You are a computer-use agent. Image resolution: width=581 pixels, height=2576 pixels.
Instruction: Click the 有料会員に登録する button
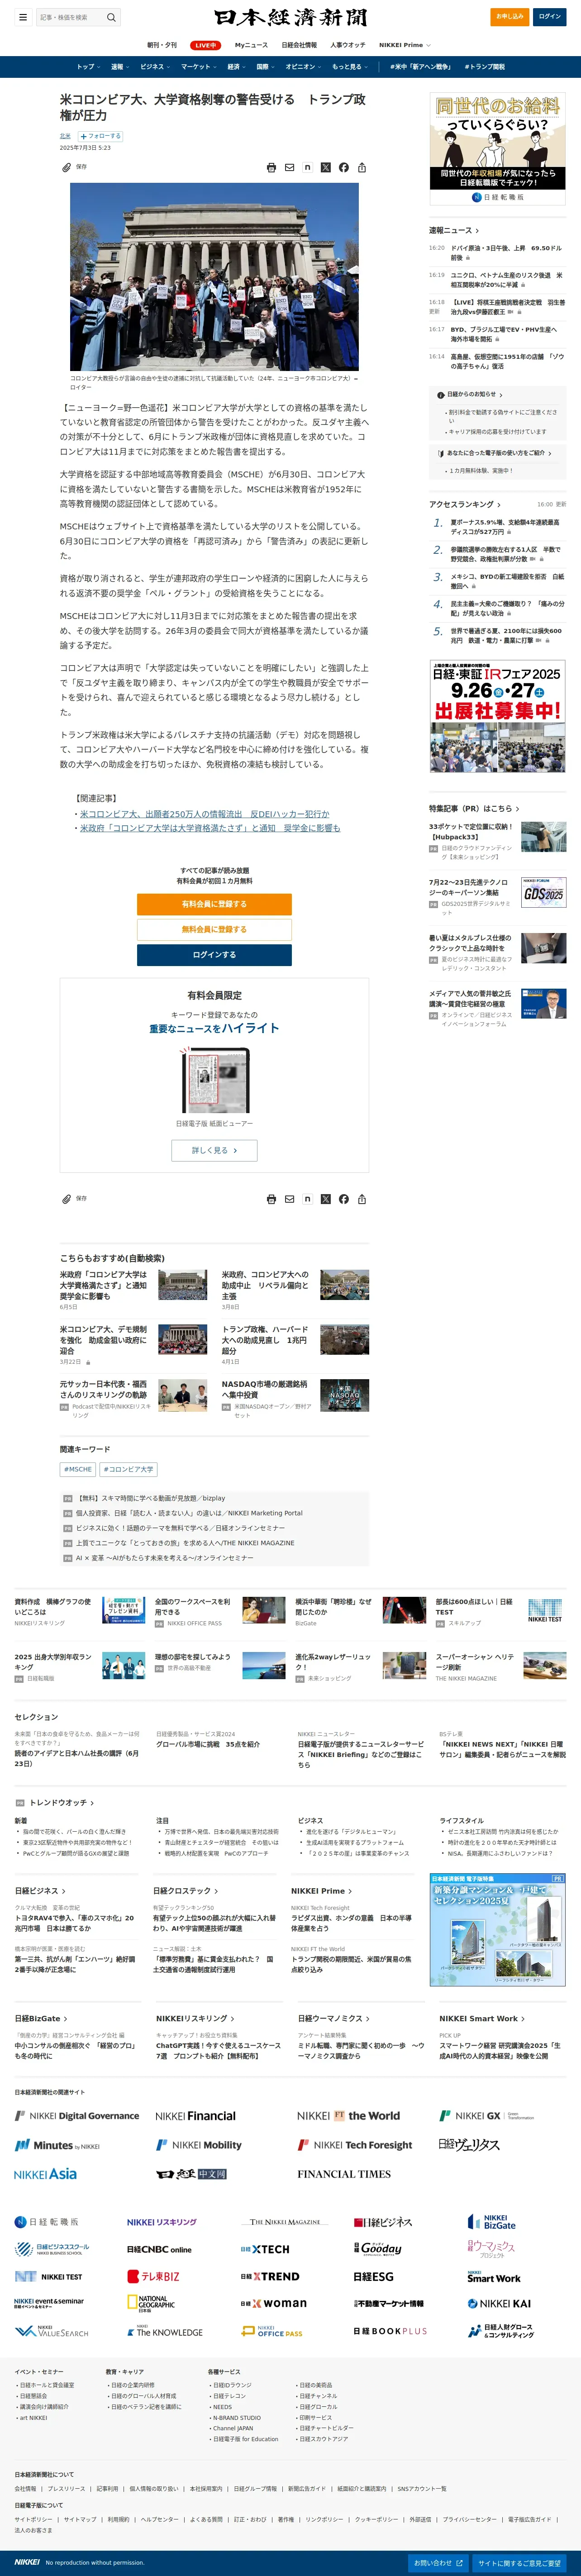pos(214,904)
